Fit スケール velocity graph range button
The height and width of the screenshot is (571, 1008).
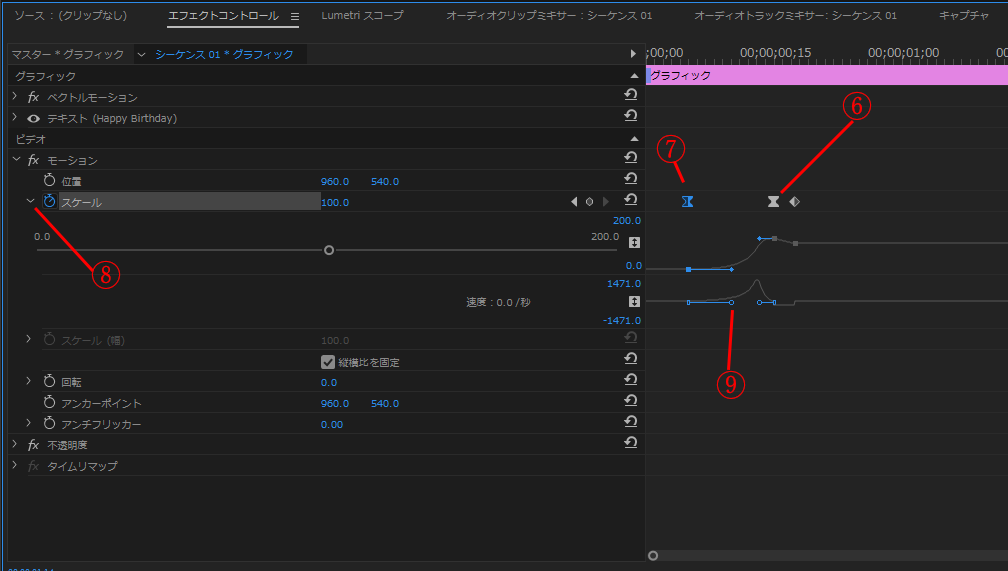pyautogui.click(x=634, y=302)
